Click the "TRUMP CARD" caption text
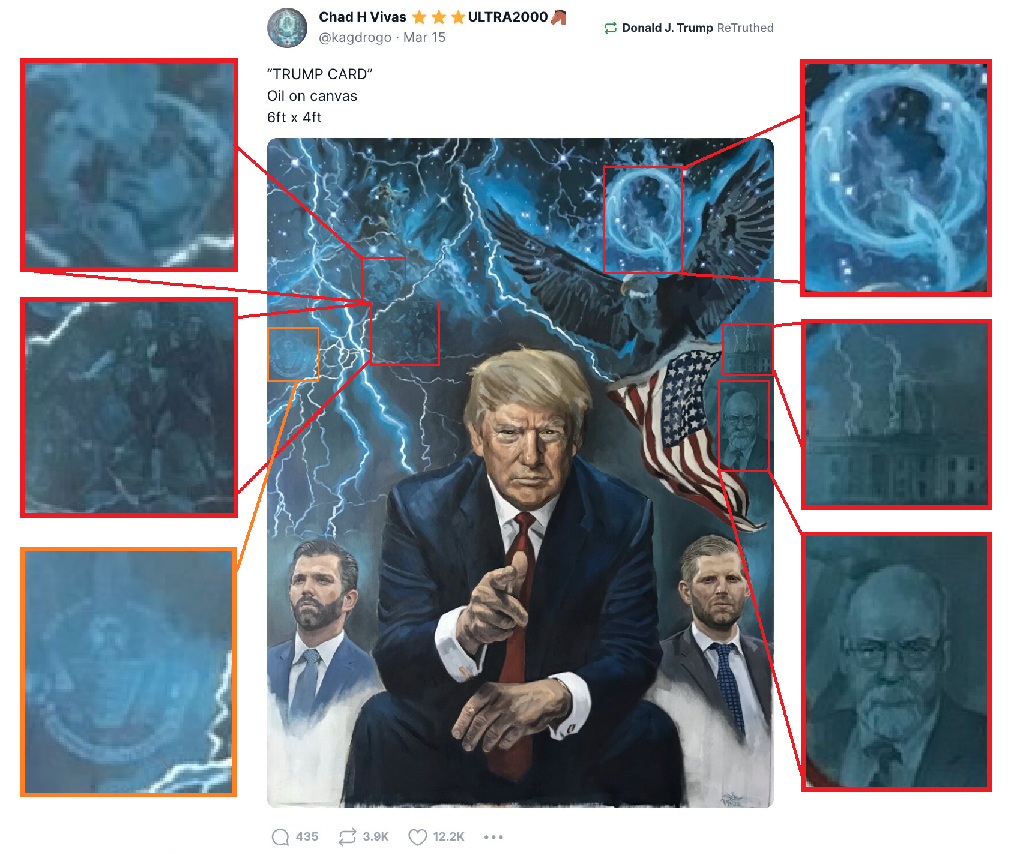Viewport: 1012px width, 854px height. point(319,74)
